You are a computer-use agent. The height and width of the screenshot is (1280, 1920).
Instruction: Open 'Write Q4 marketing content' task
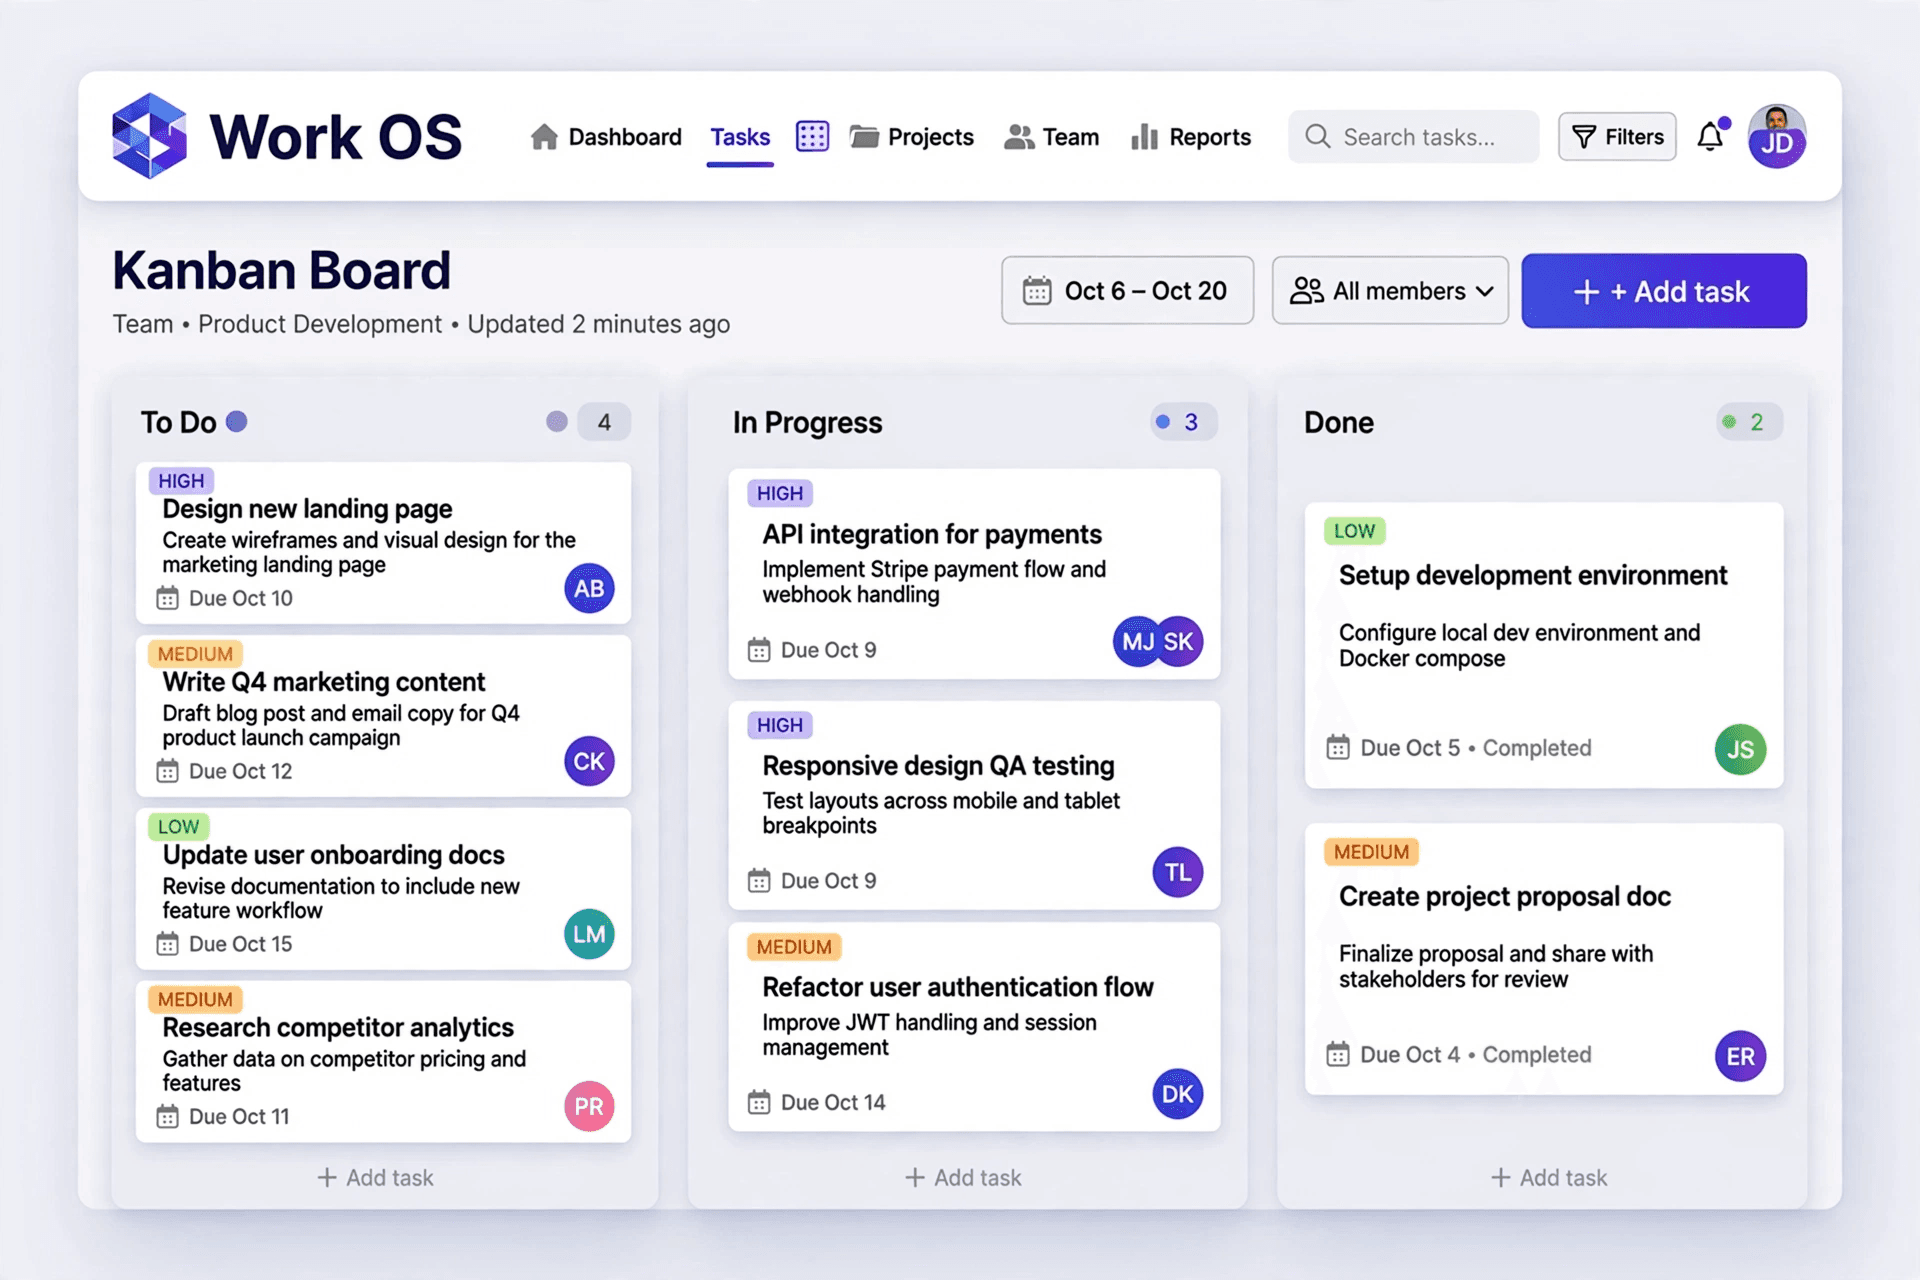383,716
